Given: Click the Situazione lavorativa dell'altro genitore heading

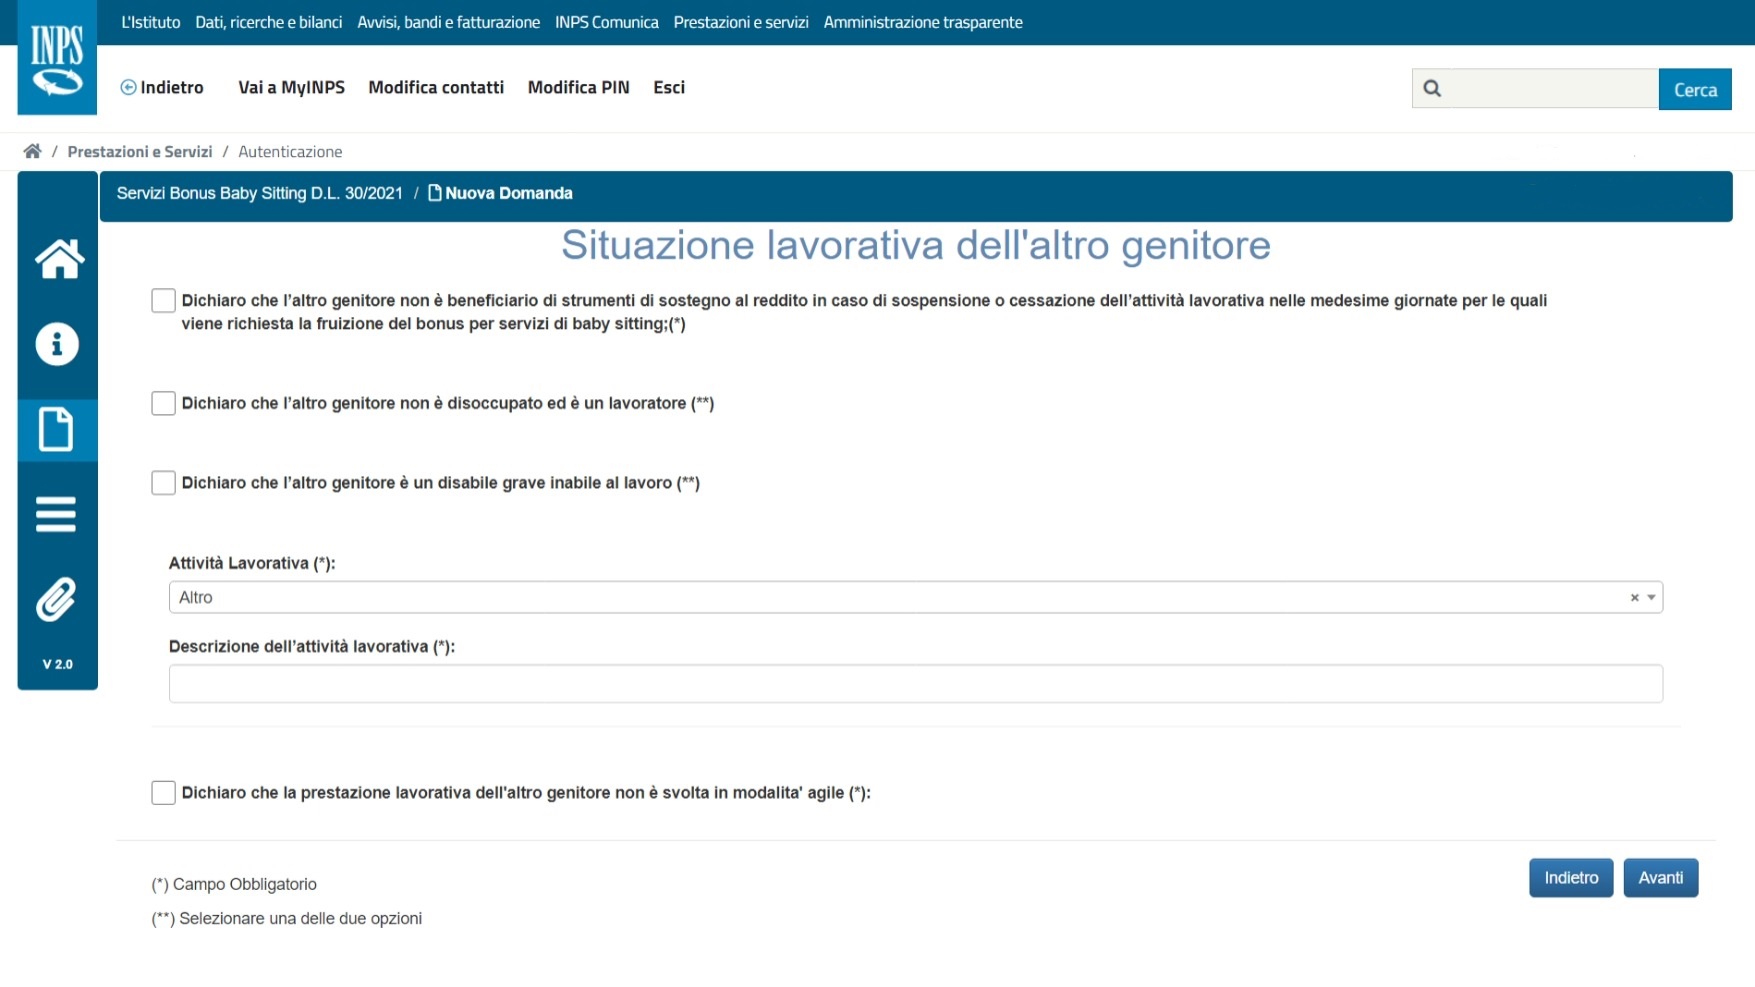Looking at the screenshot, I should pos(916,245).
